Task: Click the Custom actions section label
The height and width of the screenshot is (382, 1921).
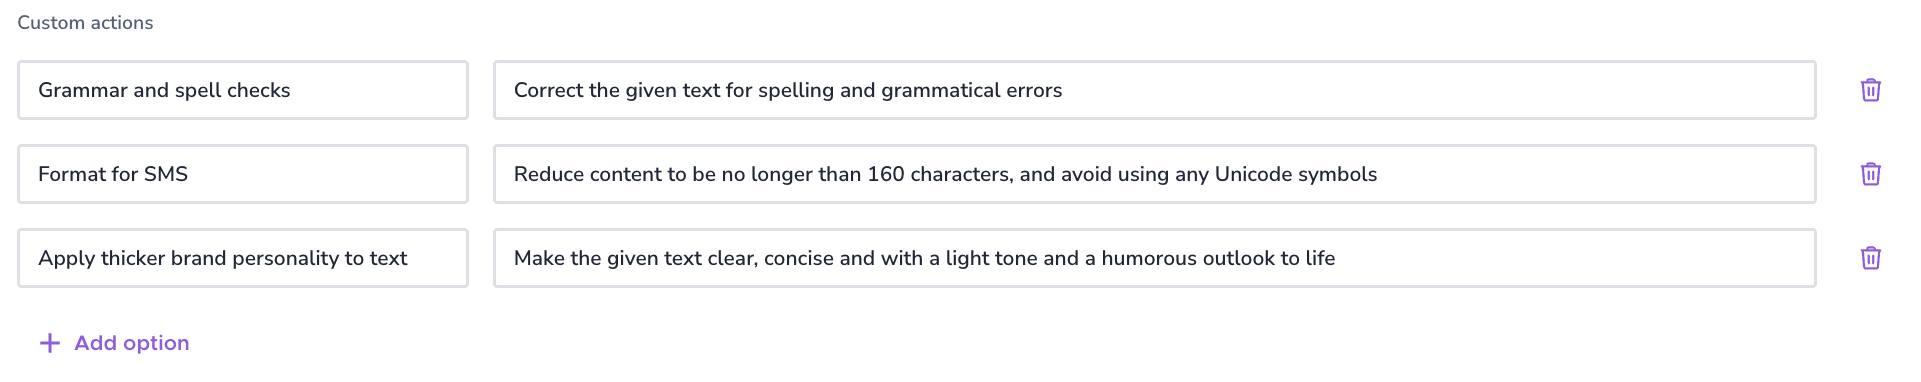Action: (x=85, y=23)
